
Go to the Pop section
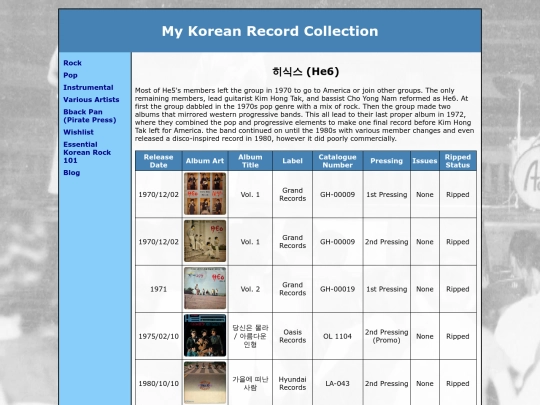pos(70,75)
